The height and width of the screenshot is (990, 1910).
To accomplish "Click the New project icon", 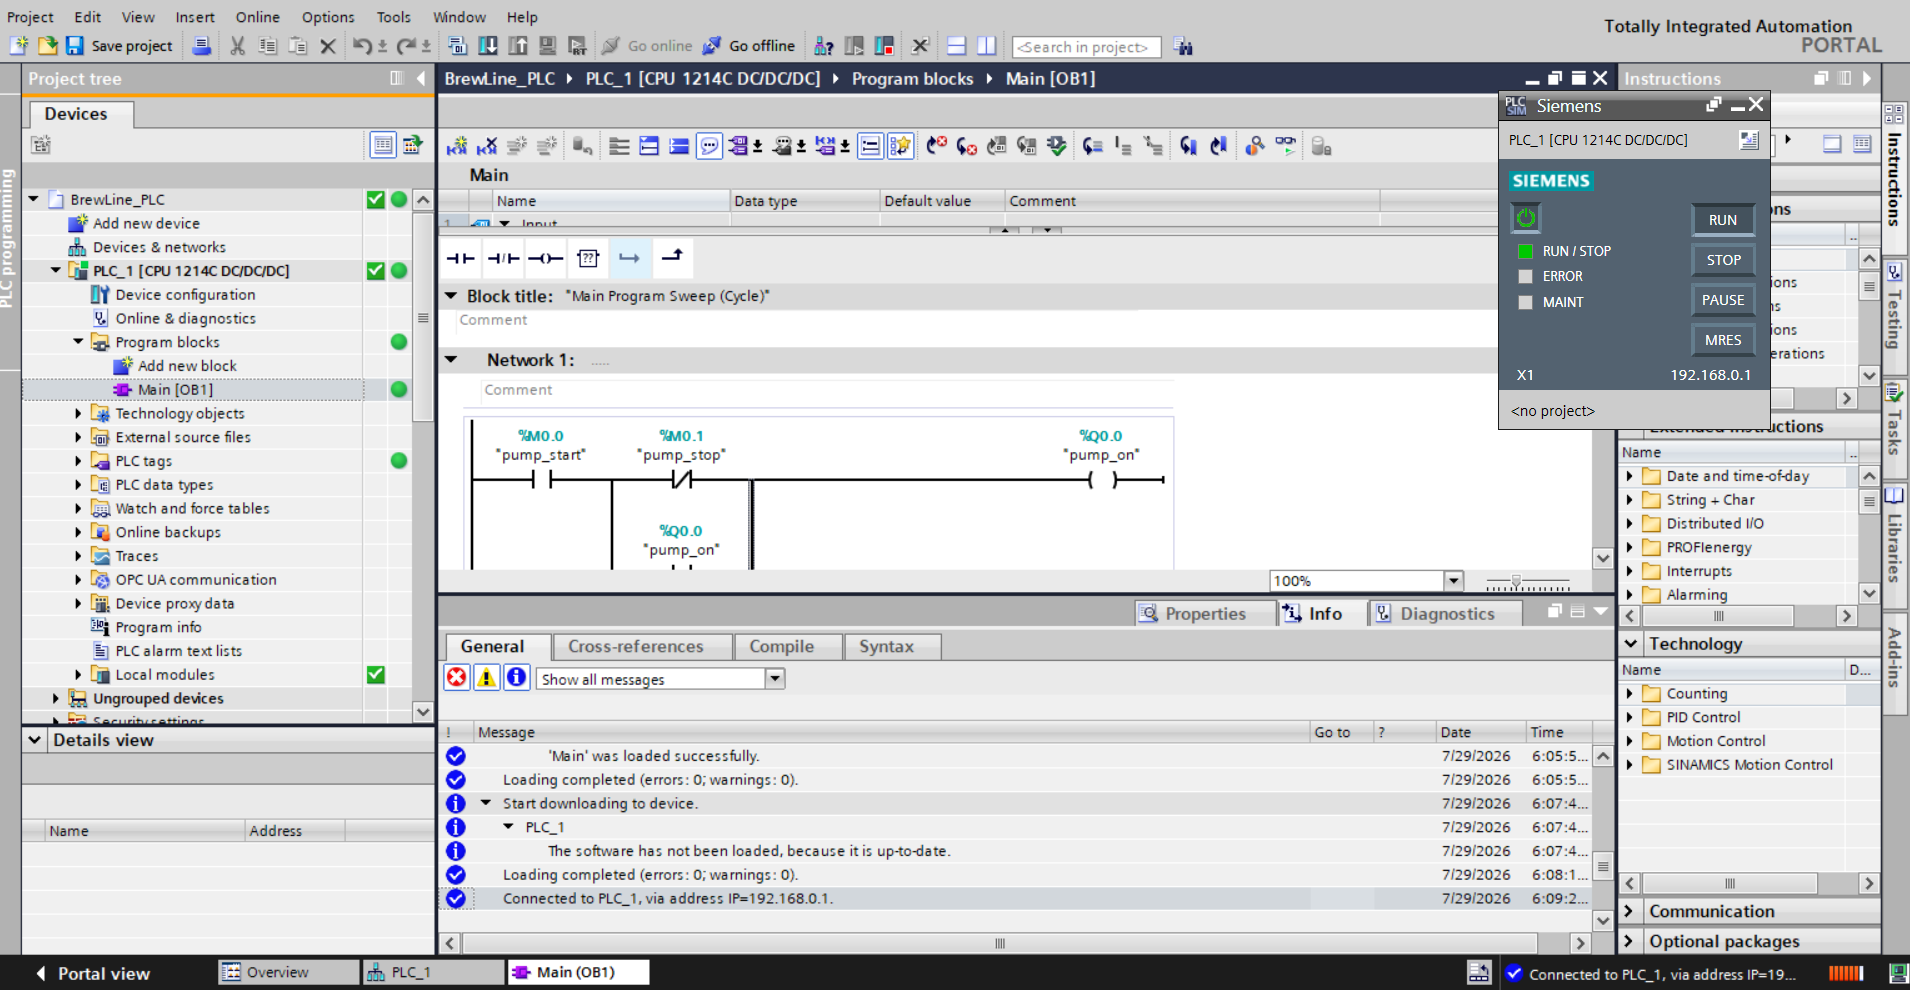I will (19, 46).
